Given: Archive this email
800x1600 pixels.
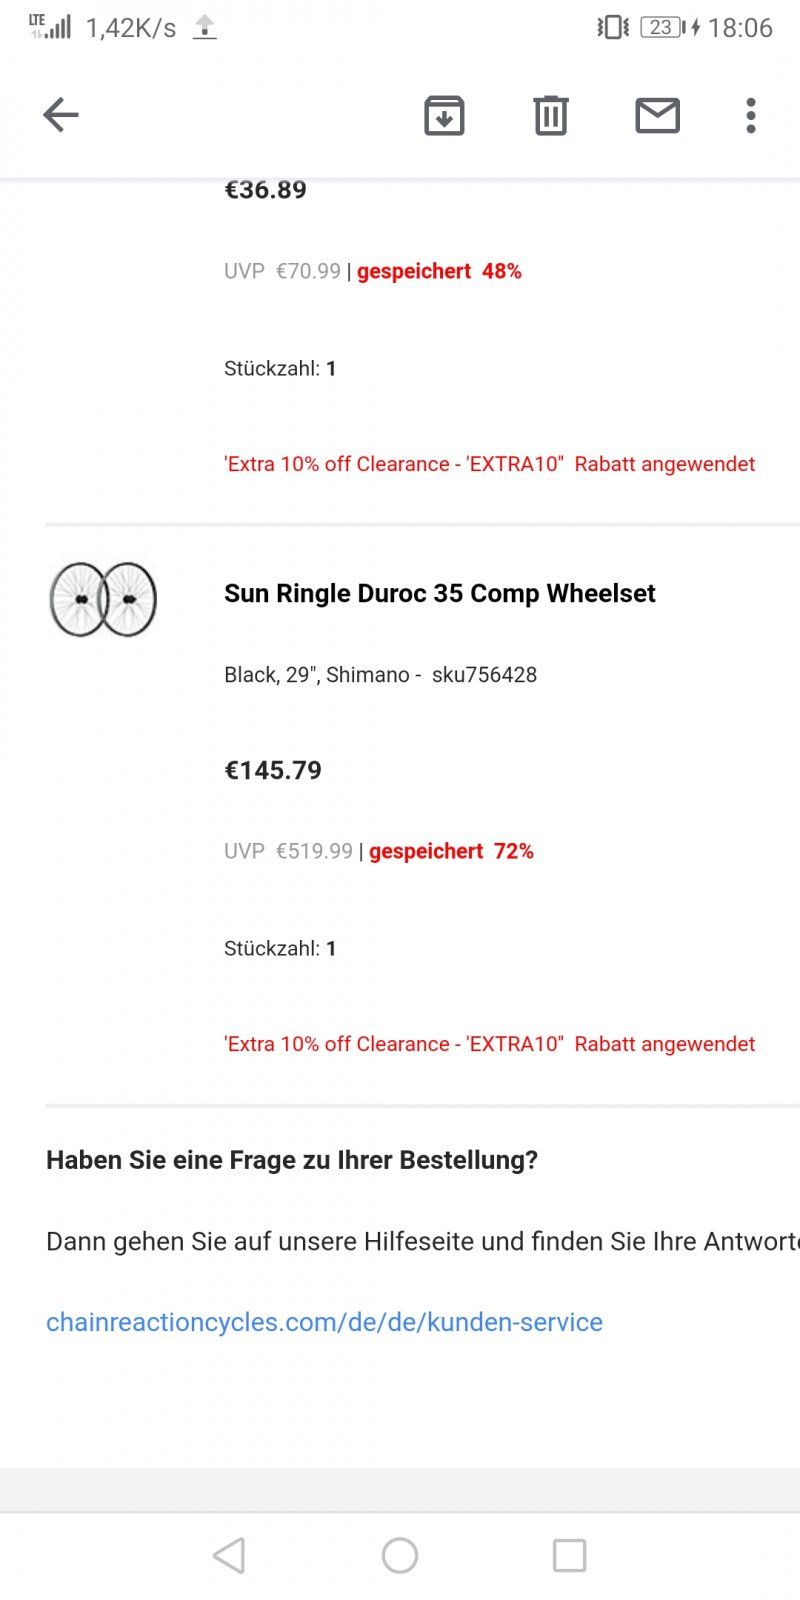Looking at the screenshot, I should [x=444, y=115].
